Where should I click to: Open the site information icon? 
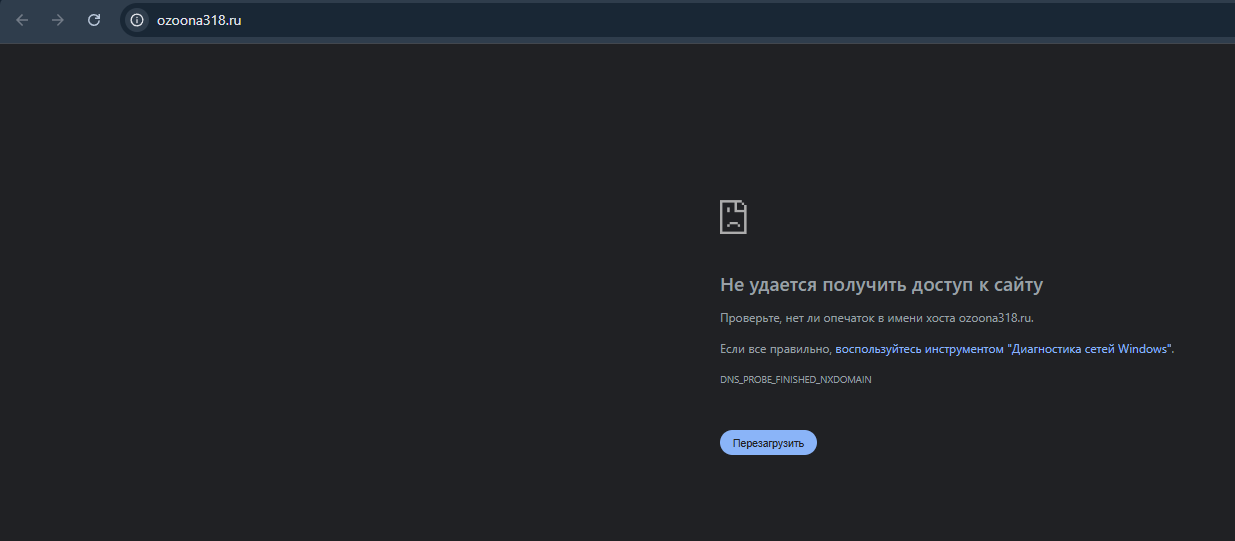(137, 20)
